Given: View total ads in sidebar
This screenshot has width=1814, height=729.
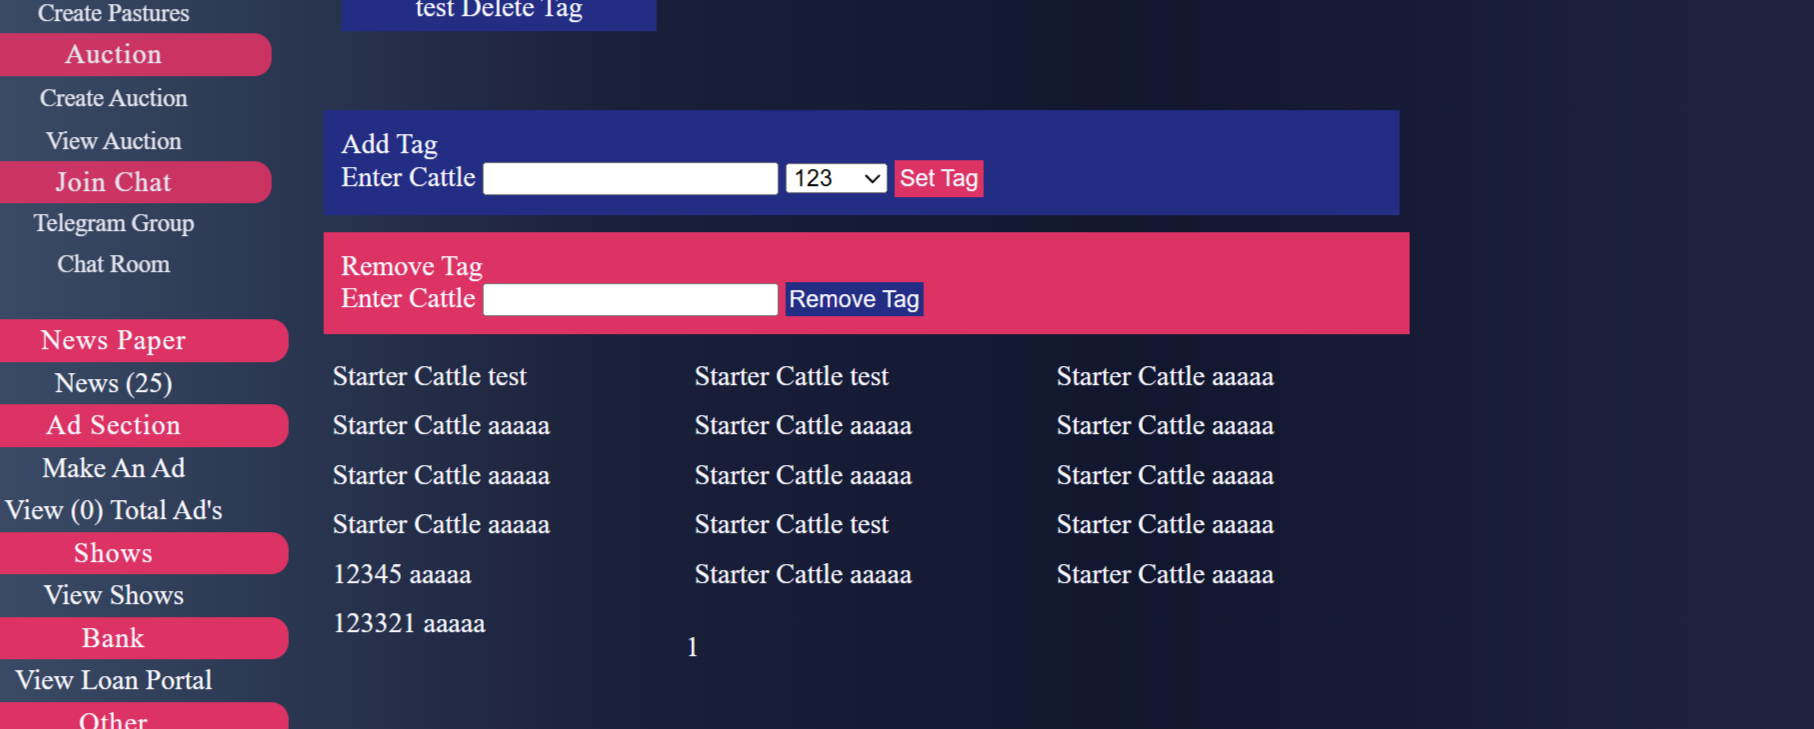Looking at the screenshot, I should (x=113, y=510).
